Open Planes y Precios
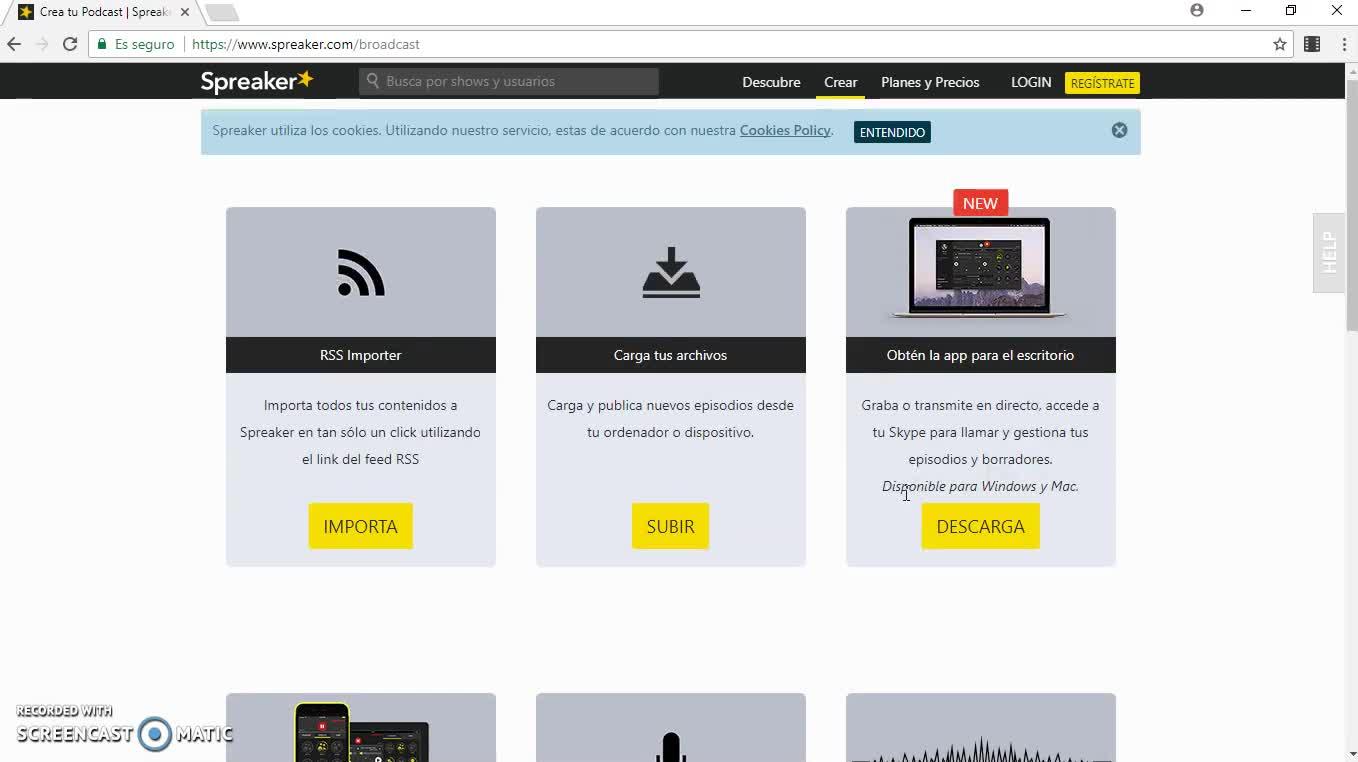The image size is (1358, 762). click(x=930, y=82)
